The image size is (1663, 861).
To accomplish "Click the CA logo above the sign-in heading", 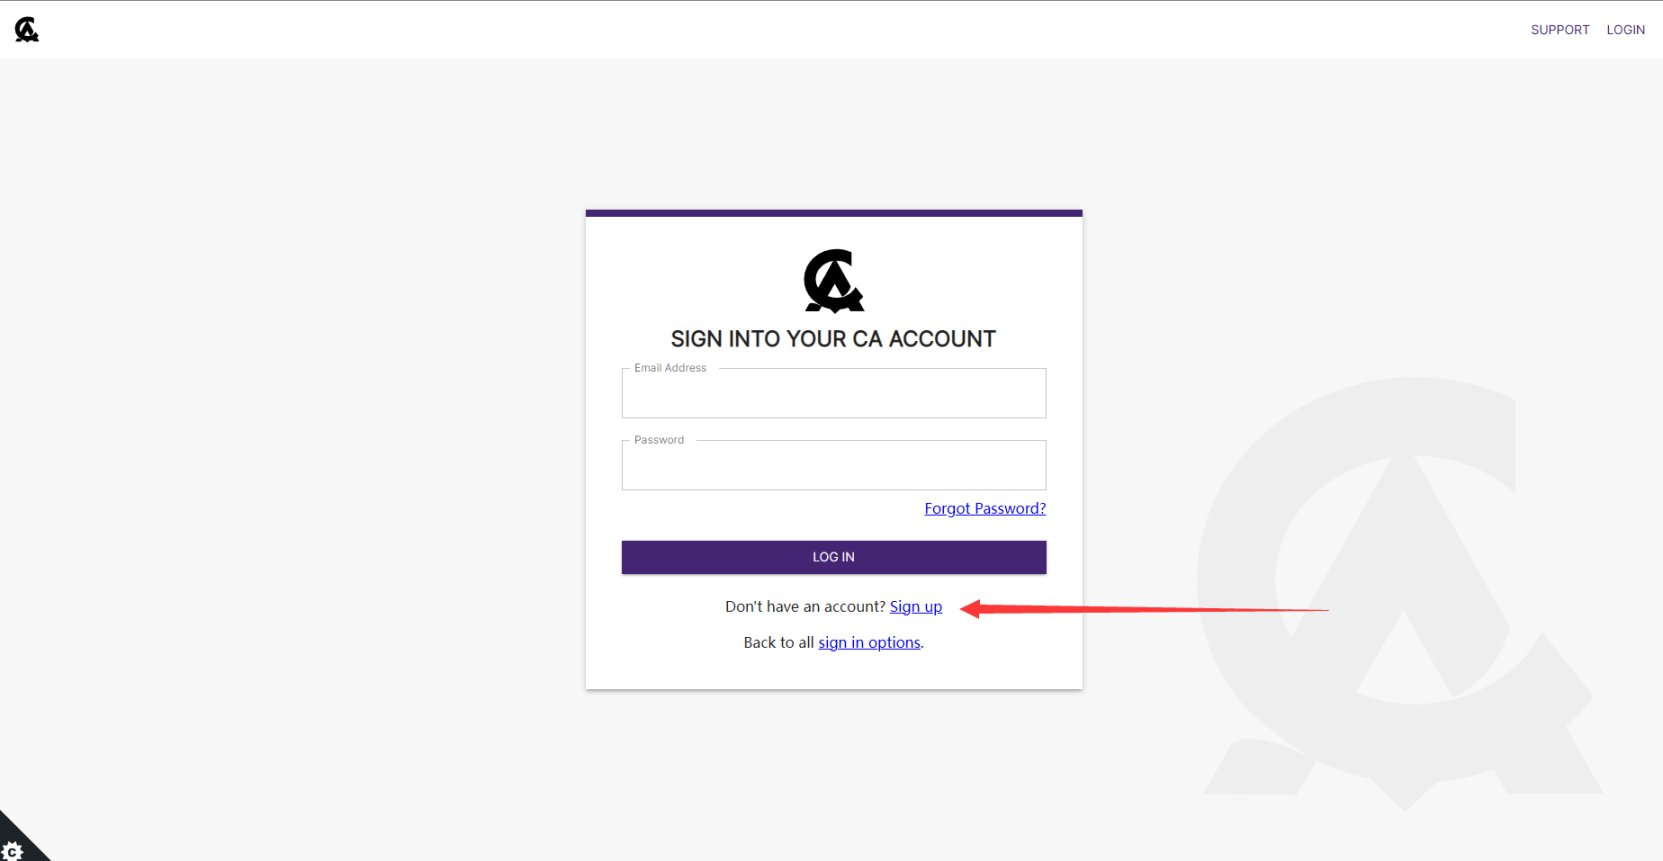I will coord(834,281).
